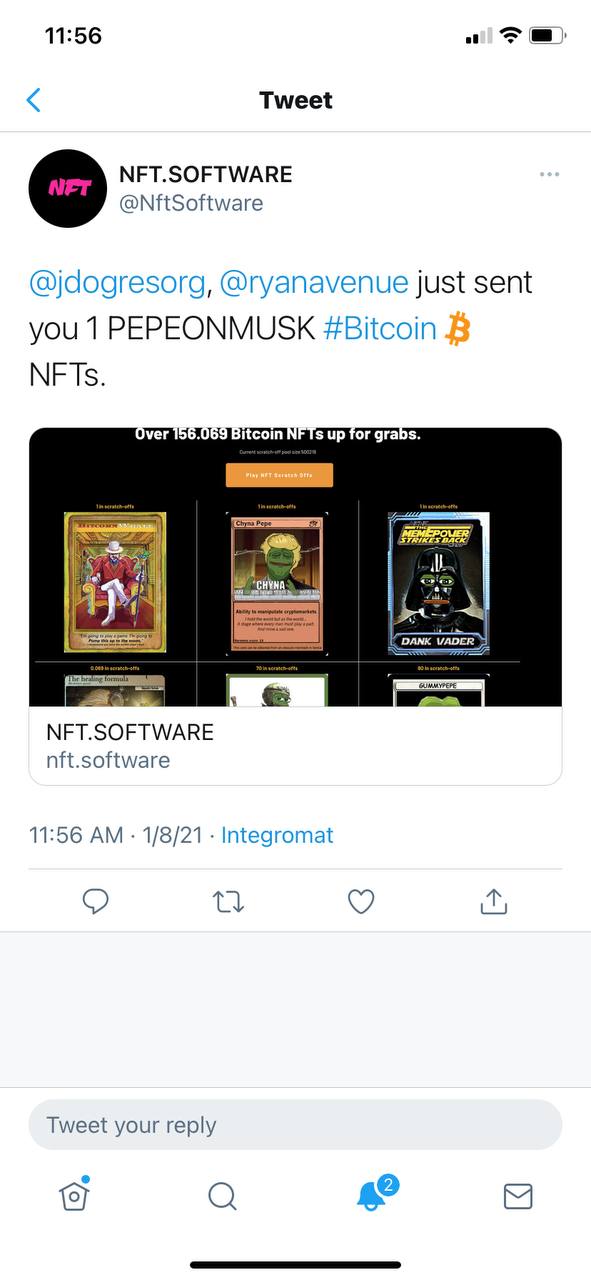Open the Messages envelope tab
This screenshot has height=1280, width=591.
pos(518,1196)
